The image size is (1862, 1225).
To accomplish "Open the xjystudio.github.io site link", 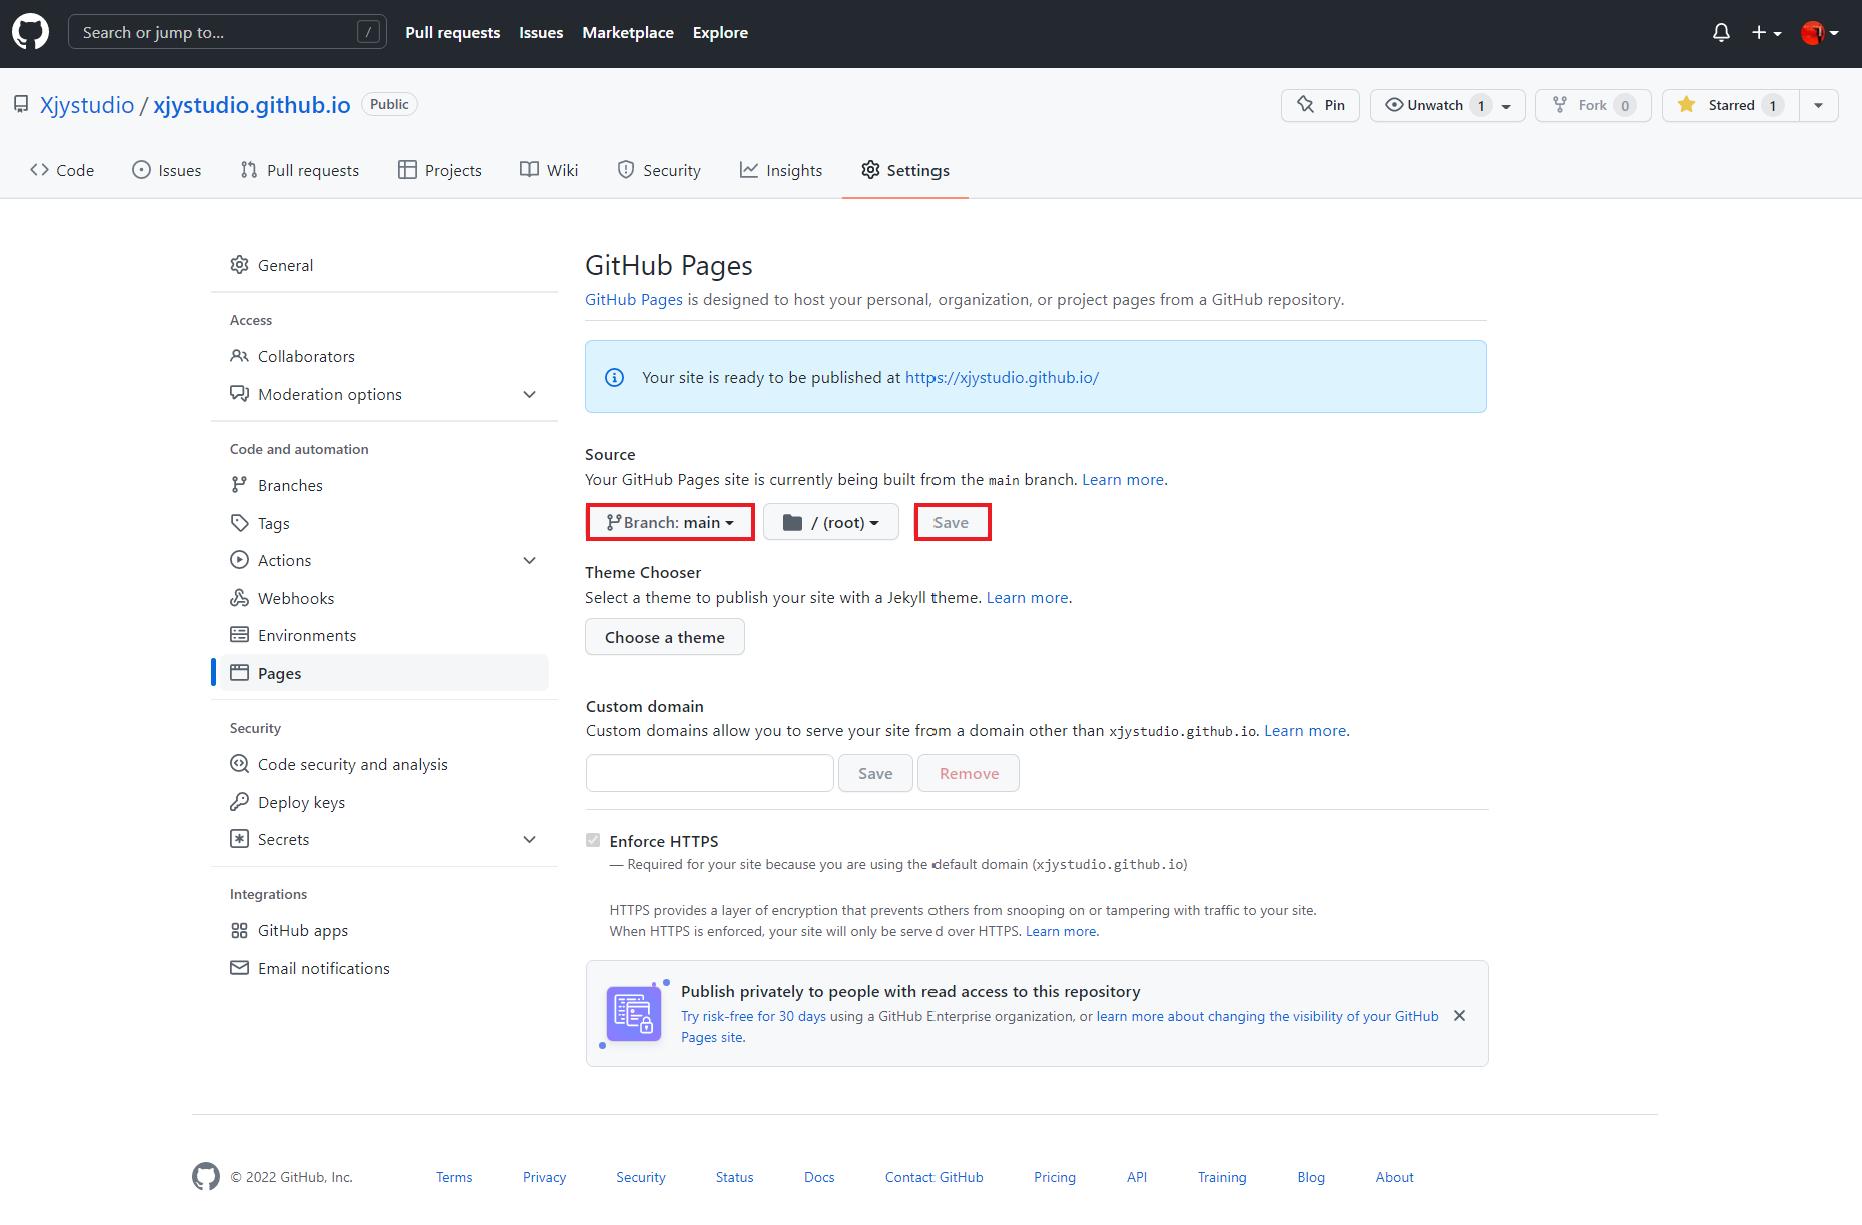I will coord(1001,377).
